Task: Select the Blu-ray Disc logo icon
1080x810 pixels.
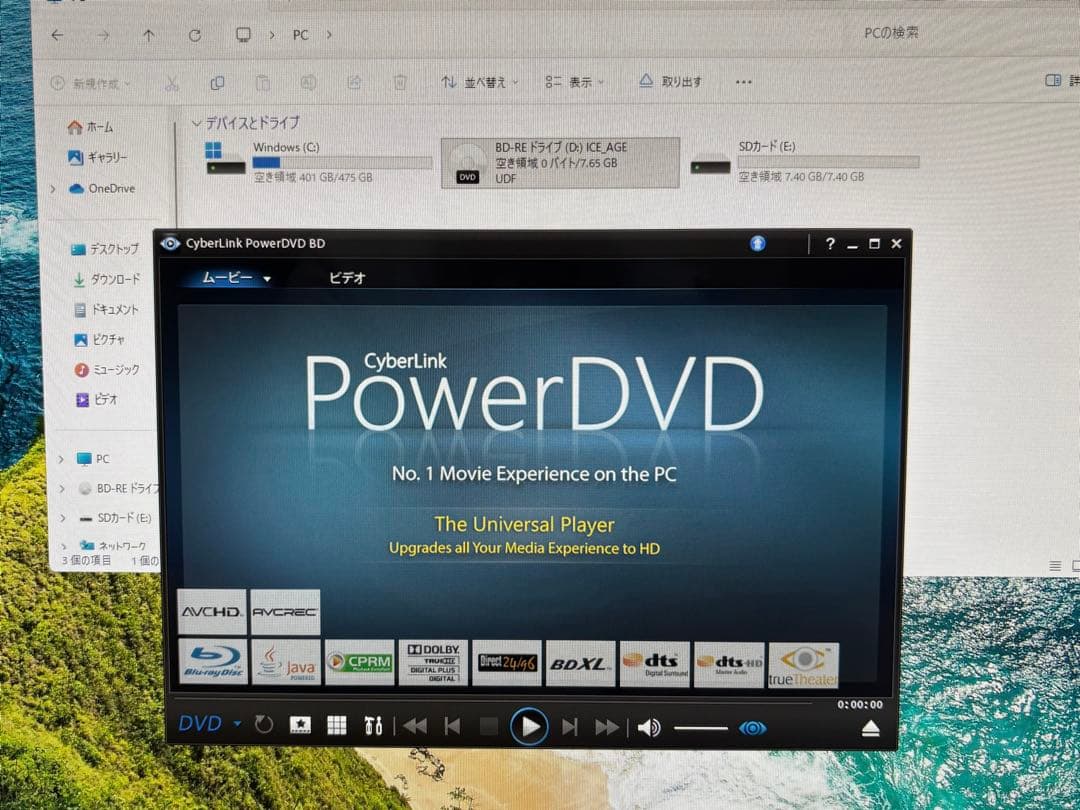Action: (x=210, y=662)
